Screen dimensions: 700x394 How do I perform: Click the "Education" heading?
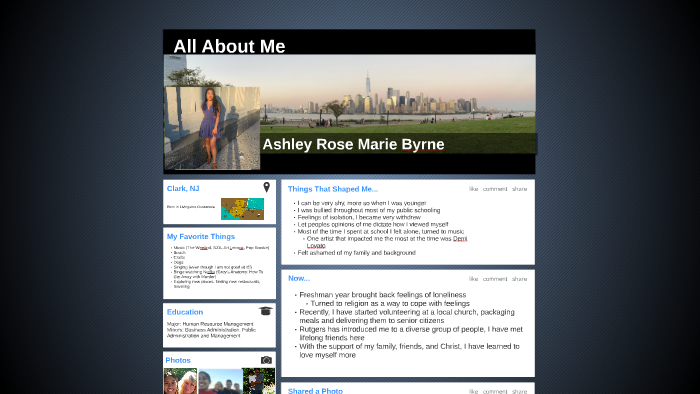pos(185,312)
